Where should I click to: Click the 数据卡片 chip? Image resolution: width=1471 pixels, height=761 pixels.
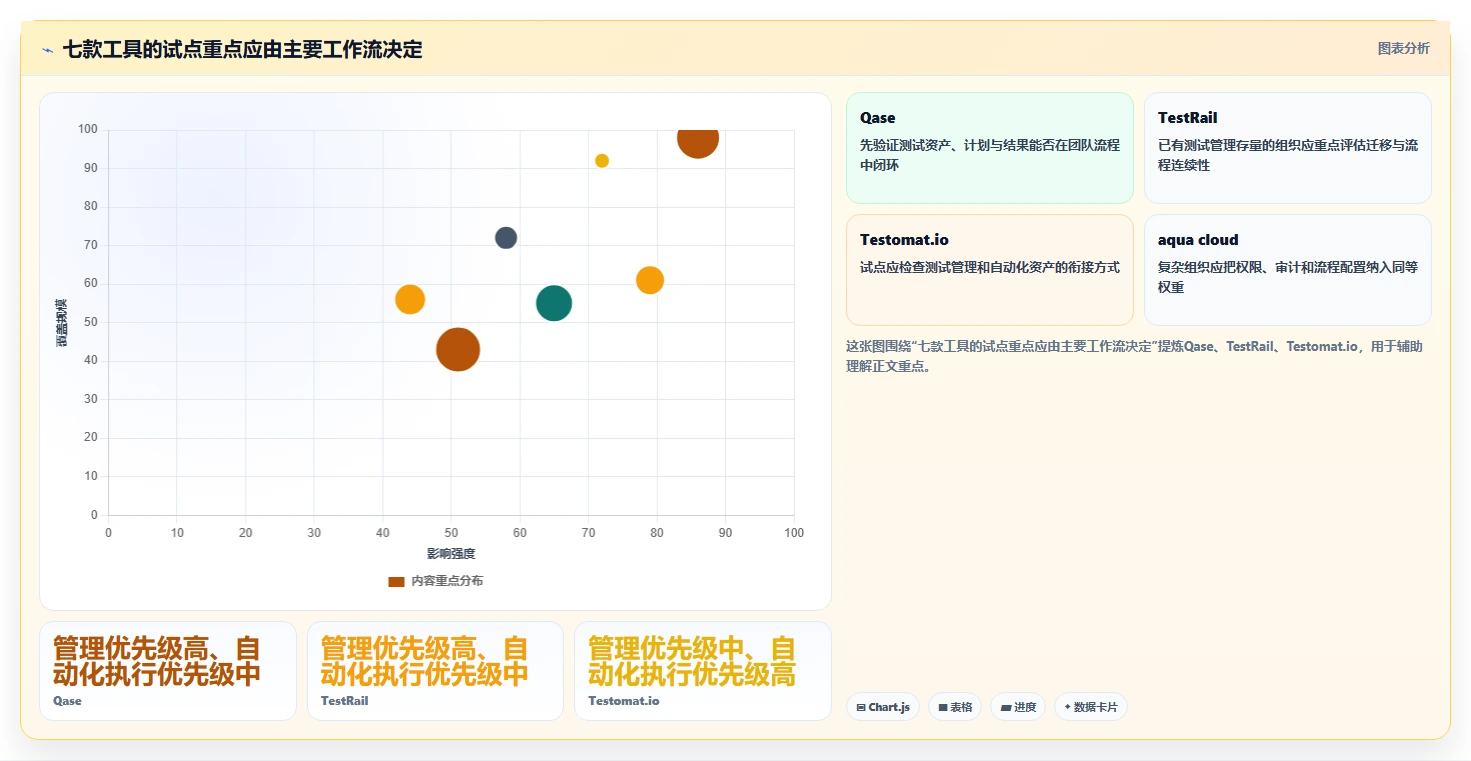pos(1090,707)
